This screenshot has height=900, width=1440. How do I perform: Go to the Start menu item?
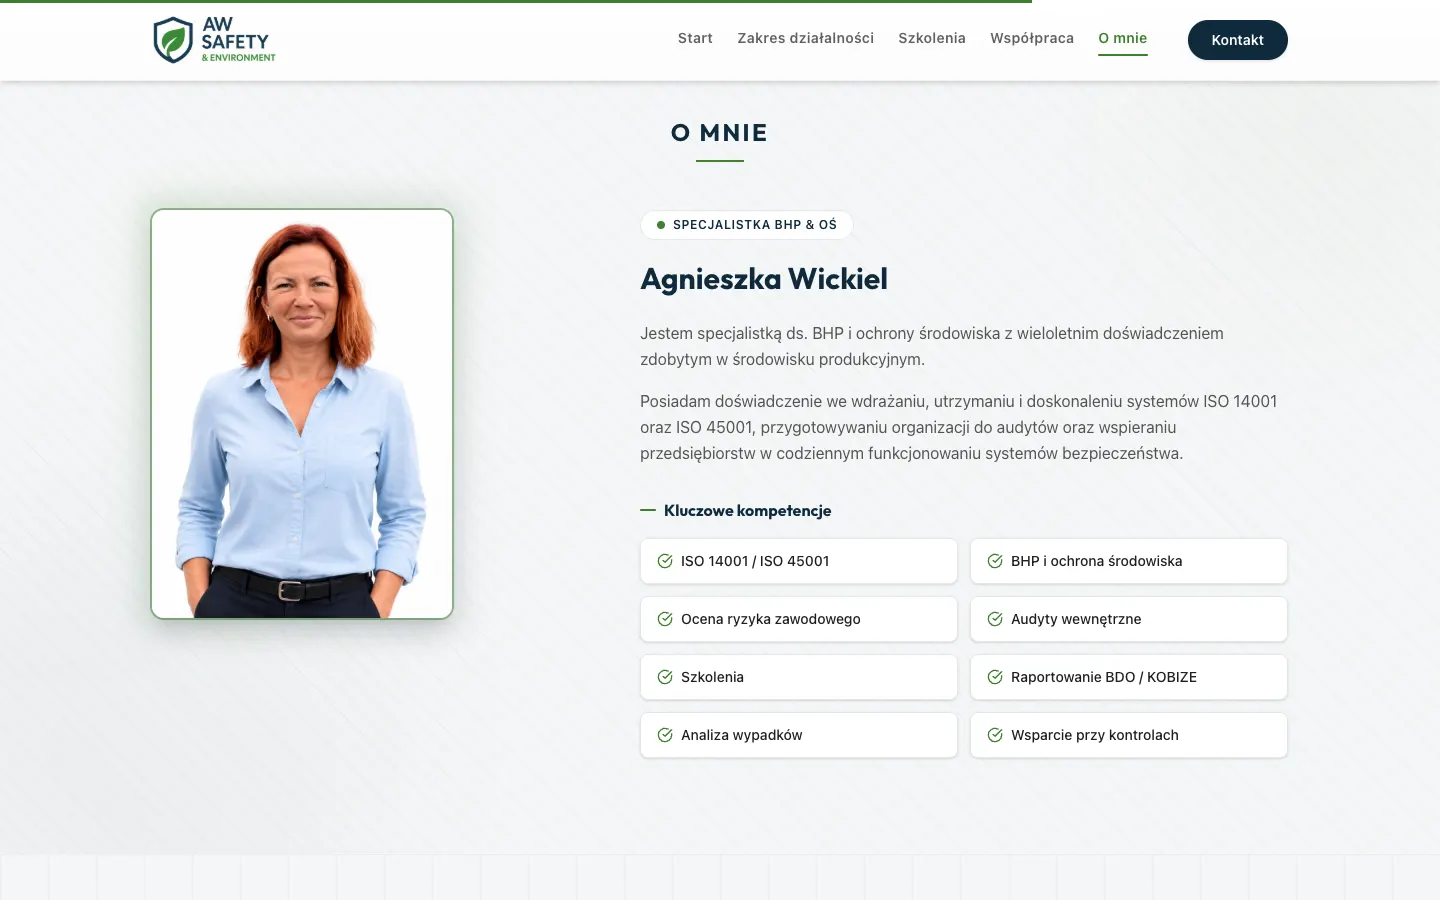click(695, 38)
